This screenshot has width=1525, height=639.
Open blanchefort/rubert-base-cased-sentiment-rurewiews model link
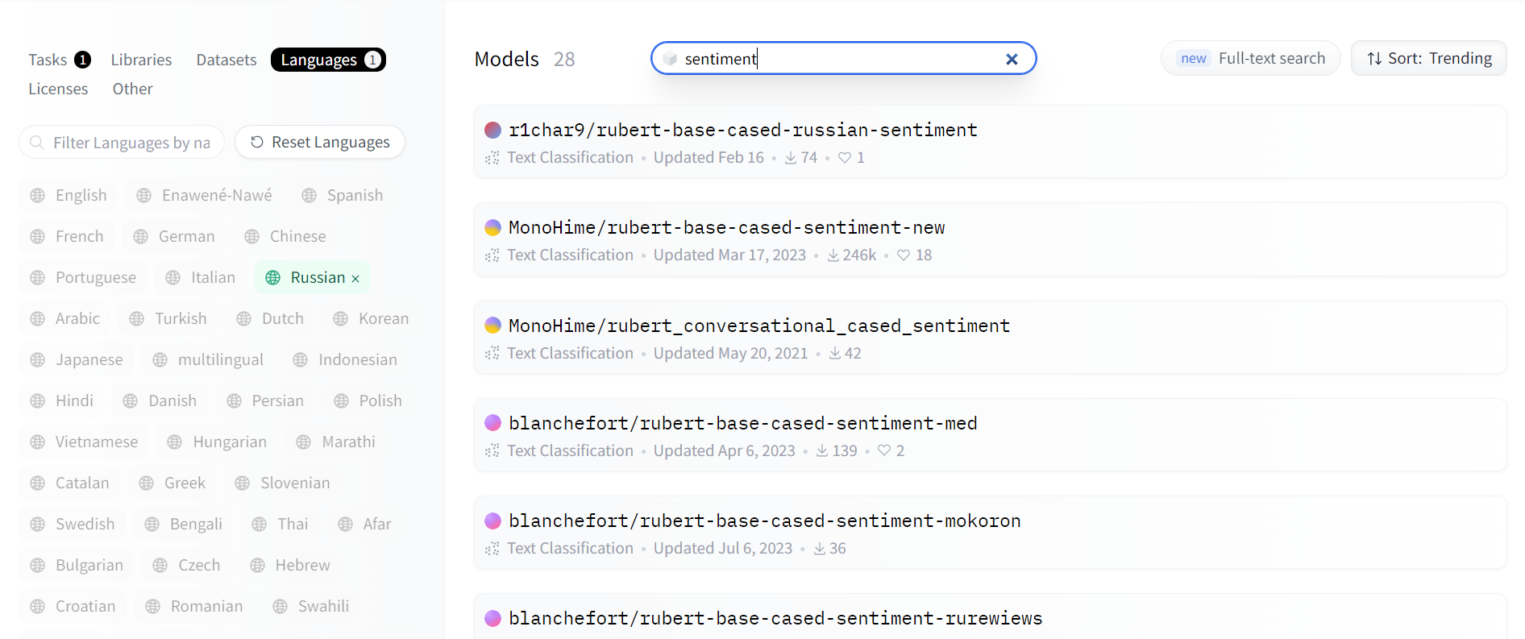(775, 618)
